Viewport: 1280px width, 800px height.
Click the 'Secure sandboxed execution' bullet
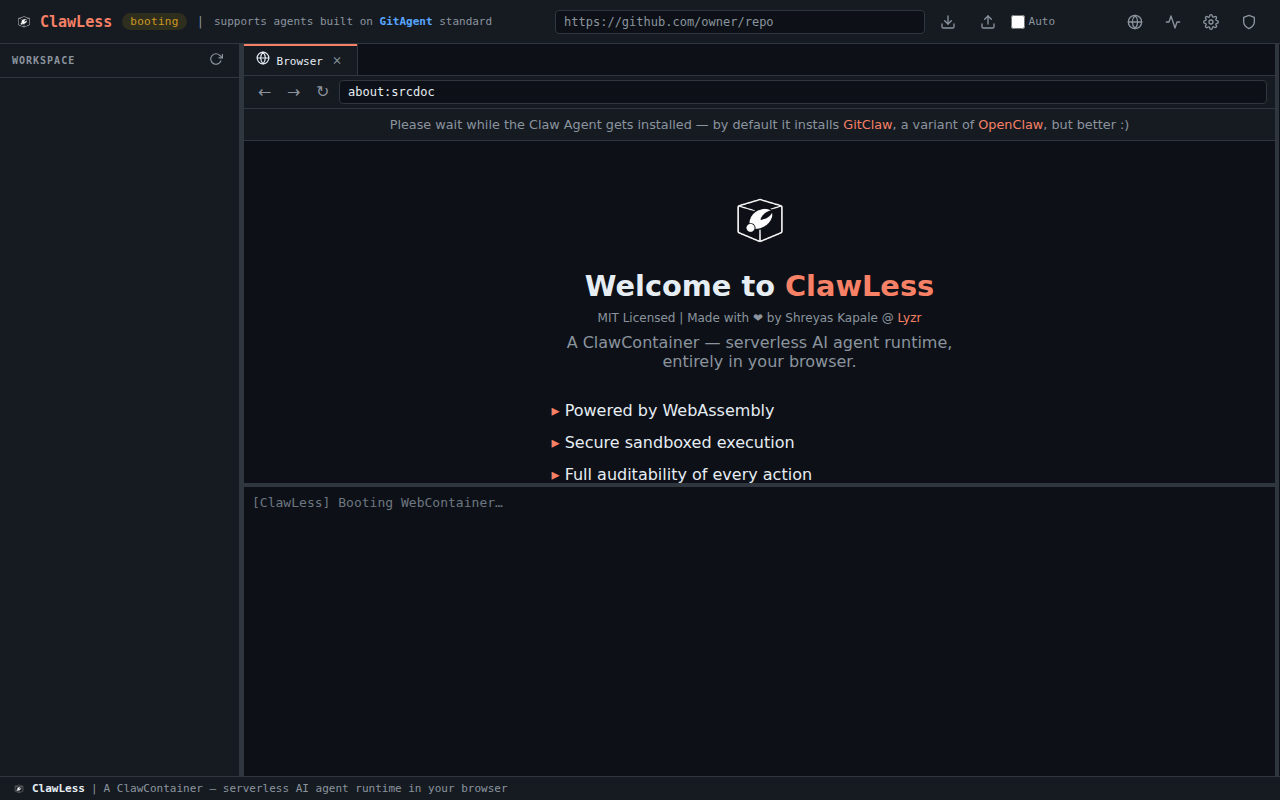click(x=673, y=442)
